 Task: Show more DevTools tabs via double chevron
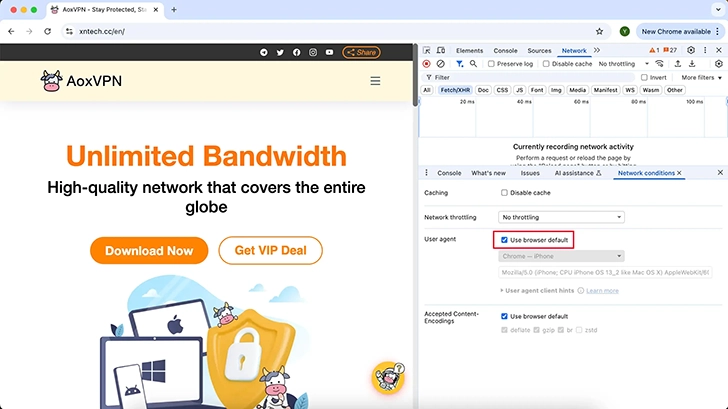pyautogui.click(x=597, y=50)
